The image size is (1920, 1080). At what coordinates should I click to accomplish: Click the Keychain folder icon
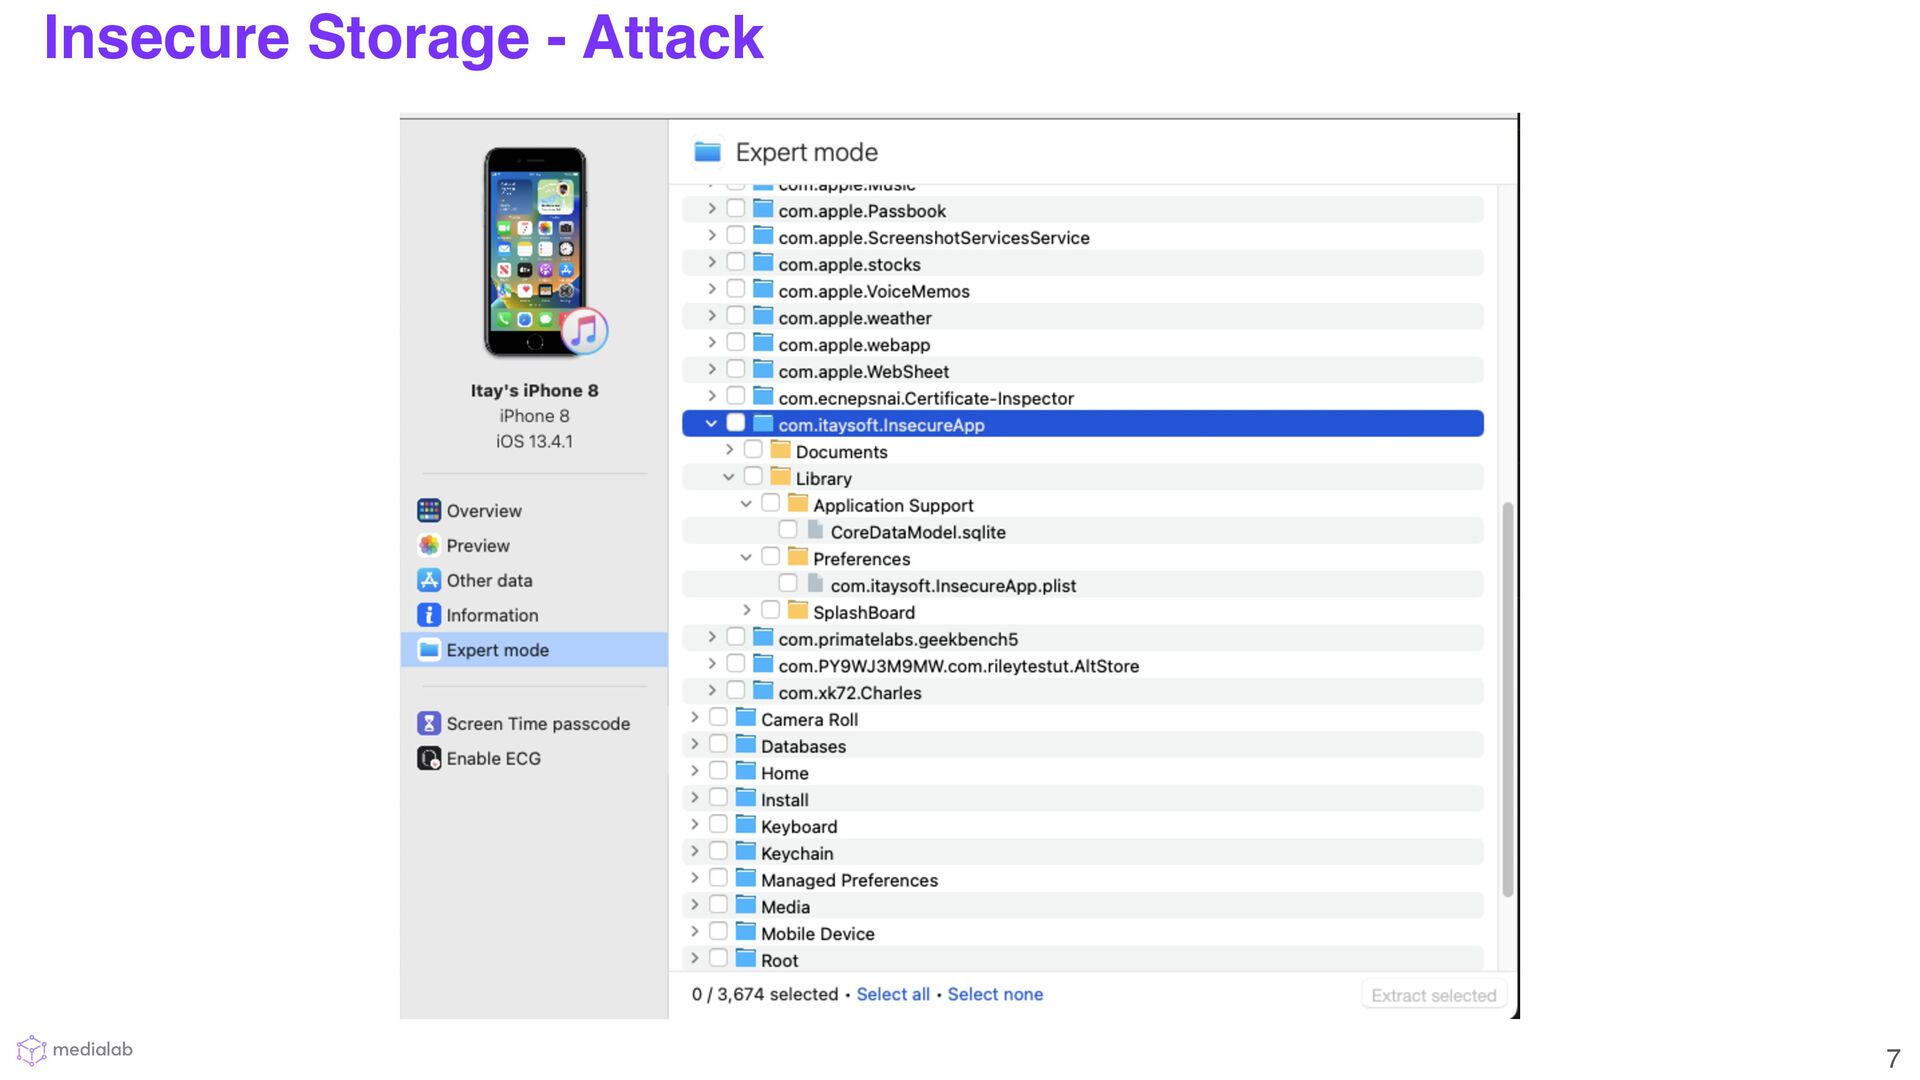(746, 852)
